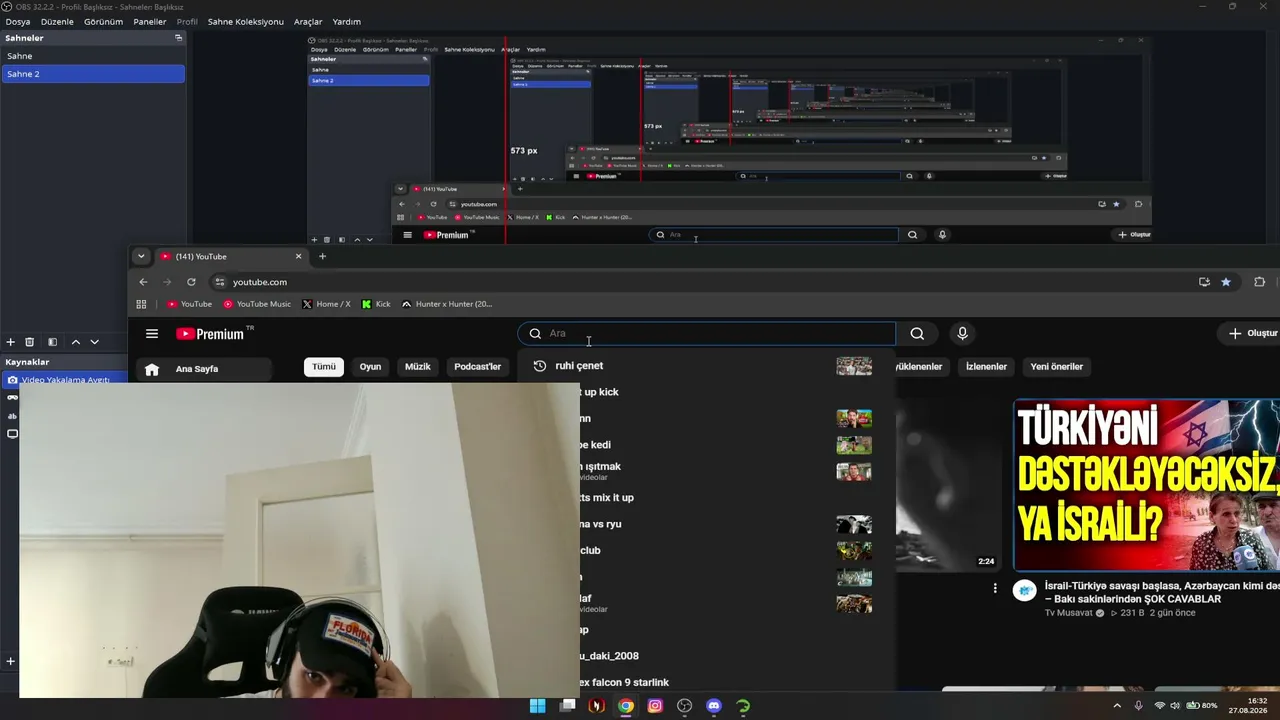Open Task View on the taskbar
1280x720 pixels.
coord(567,706)
